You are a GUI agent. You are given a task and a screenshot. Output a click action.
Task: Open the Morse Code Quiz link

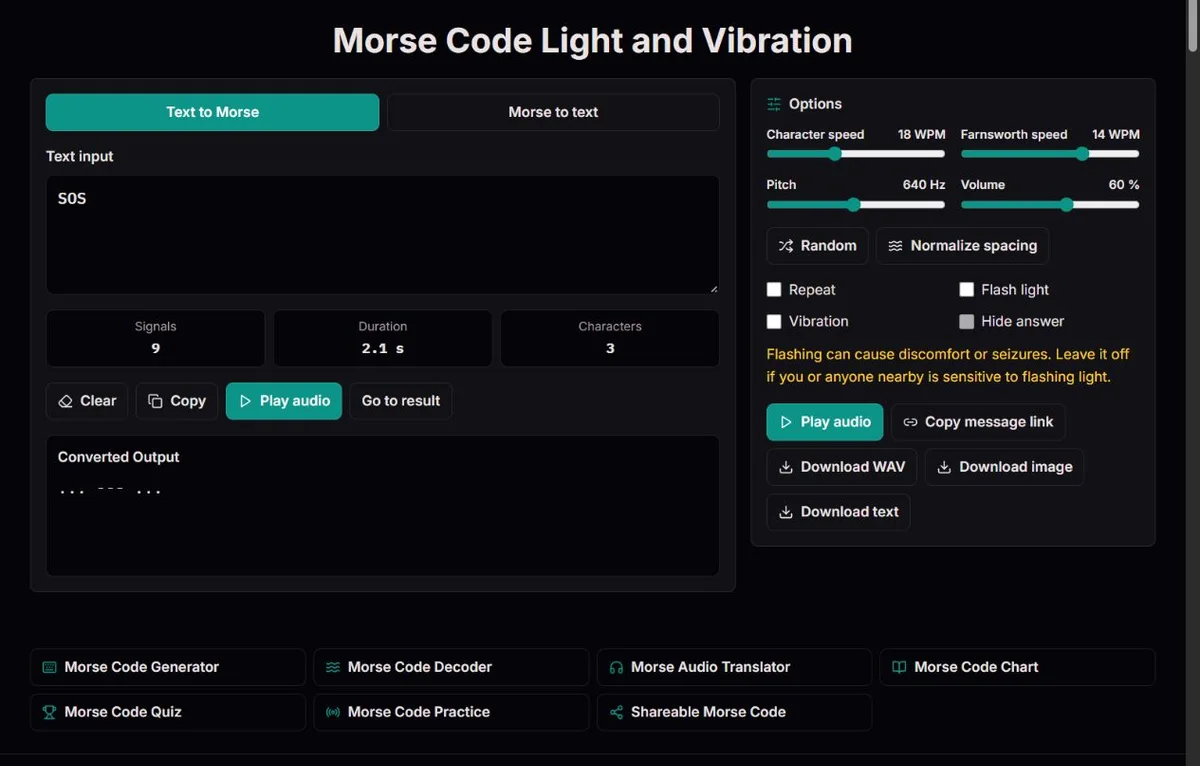click(x=168, y=712)
